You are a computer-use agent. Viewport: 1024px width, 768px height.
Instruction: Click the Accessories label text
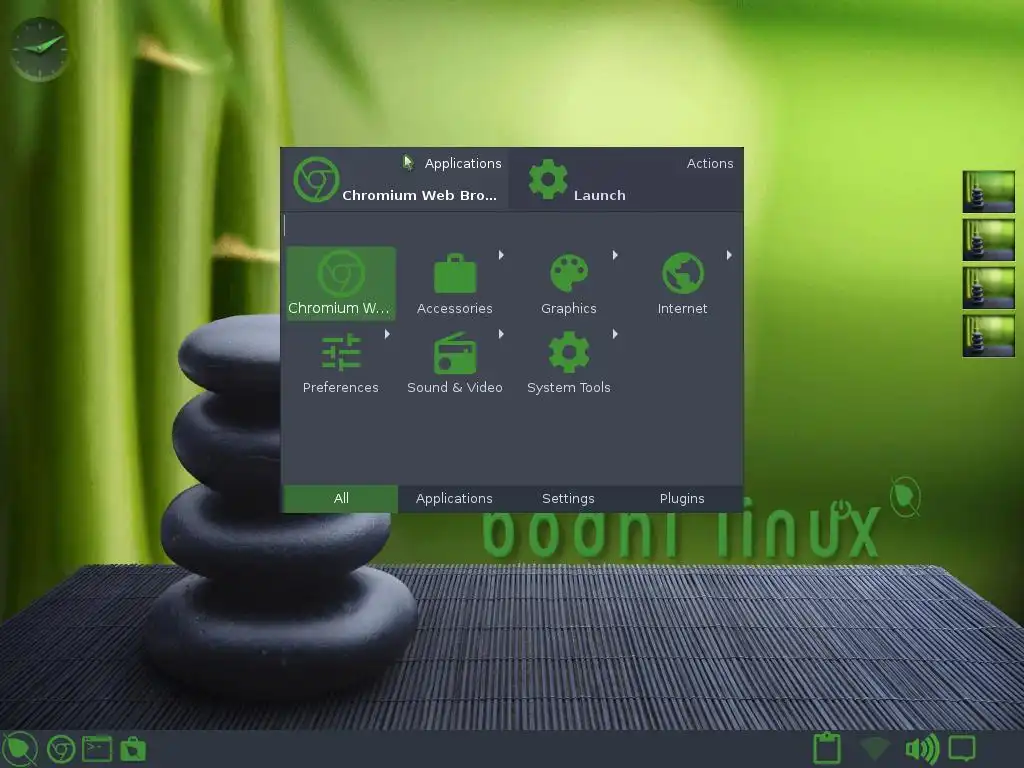coord(455,308)
